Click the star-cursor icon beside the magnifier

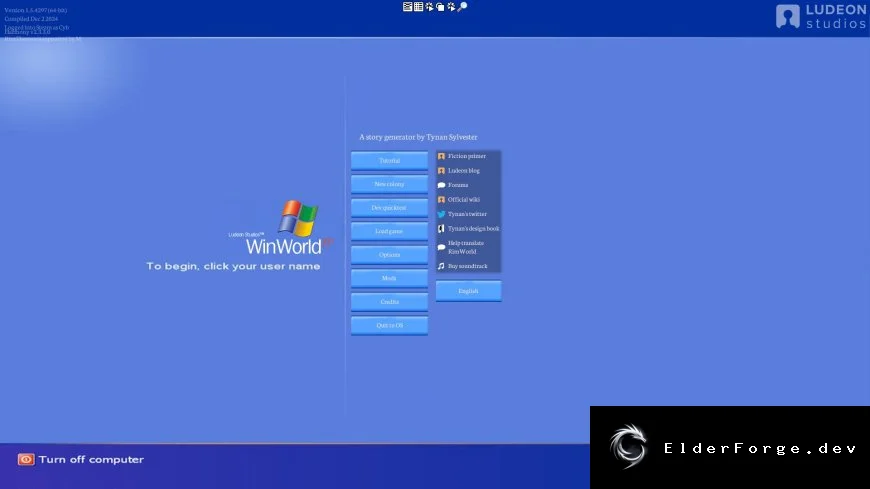point(451,7)
